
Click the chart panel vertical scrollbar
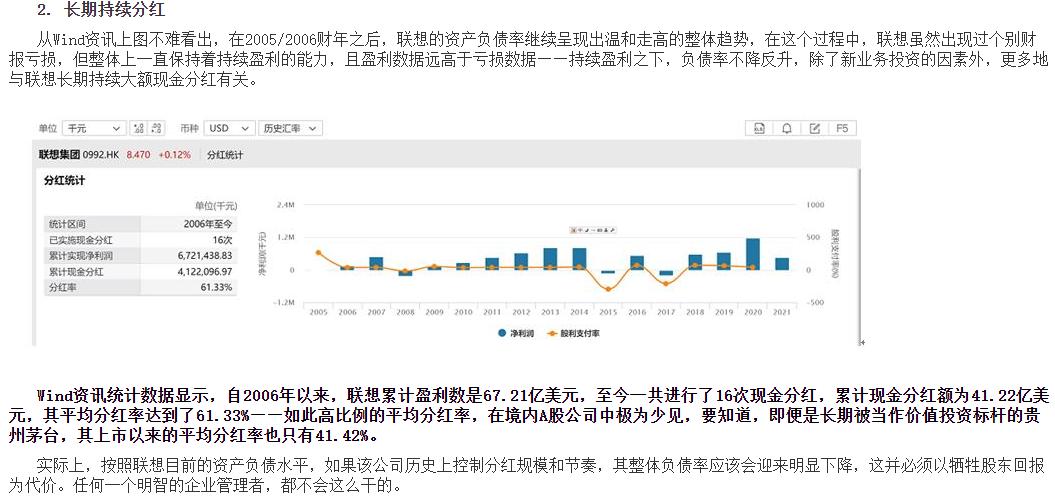tap(859, 256)
